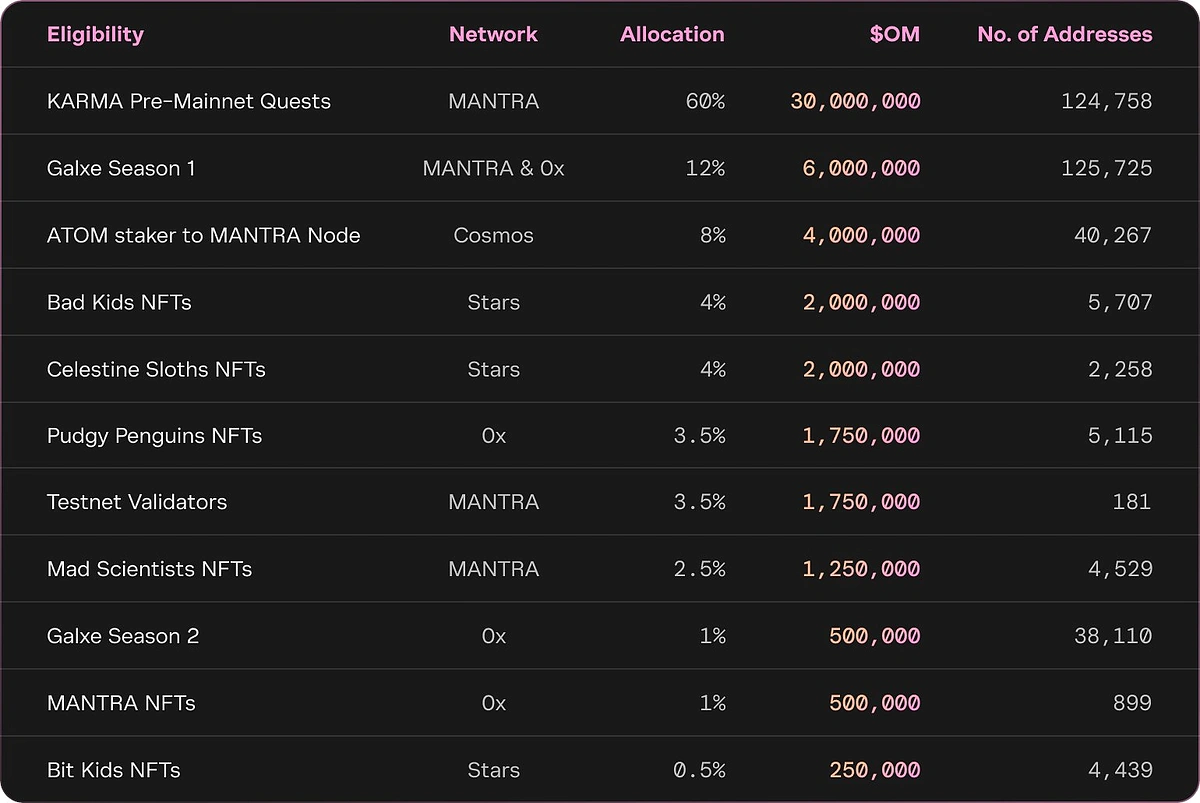Click the 8% allocation value
The width and height of the screenshot is (1200, 803).
pyautogui.click(x=712, y=235)
